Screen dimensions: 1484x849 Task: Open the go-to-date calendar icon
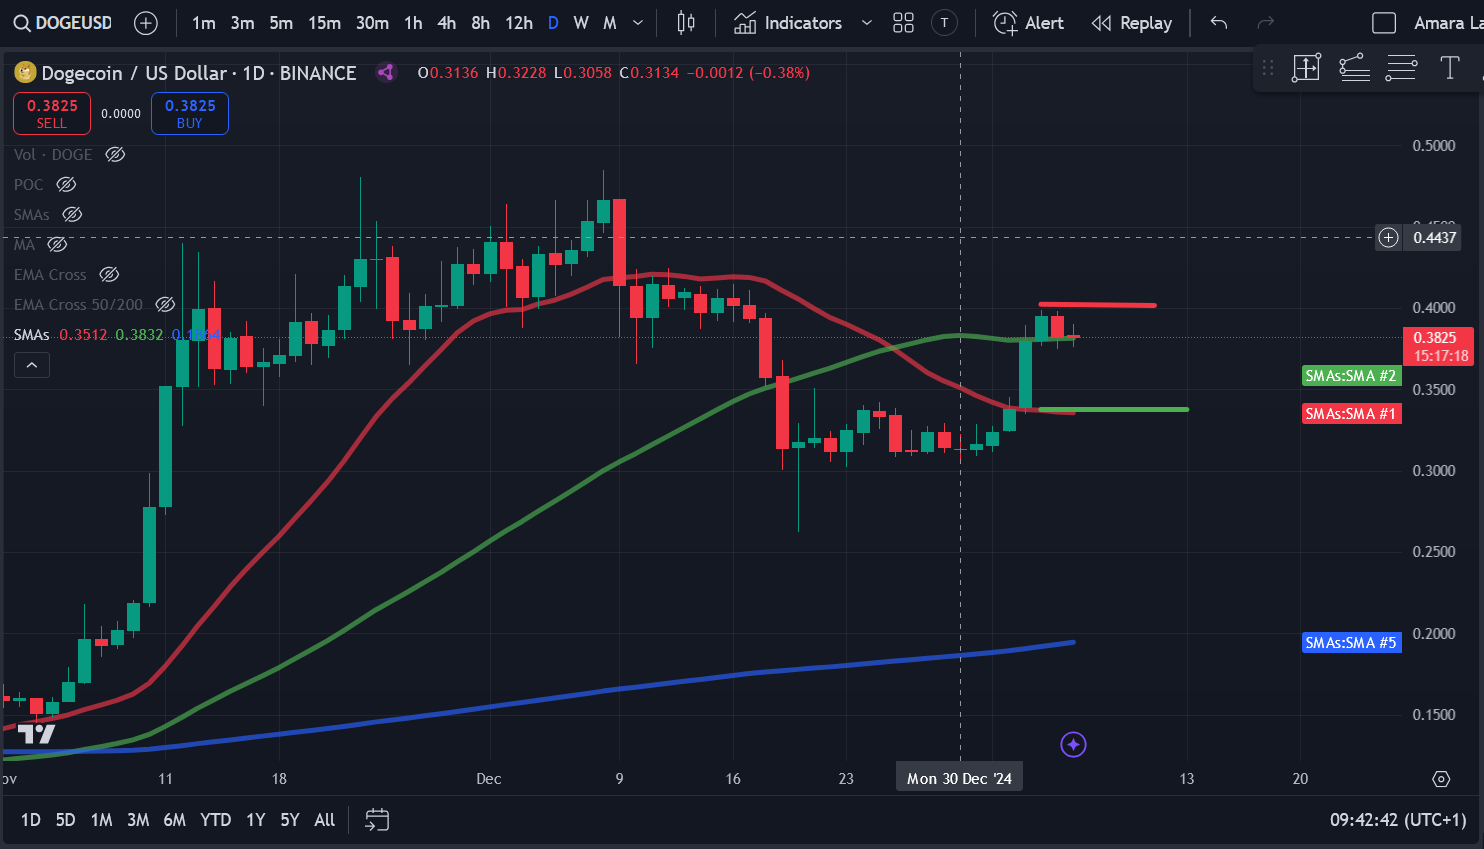tap(377, 820)
